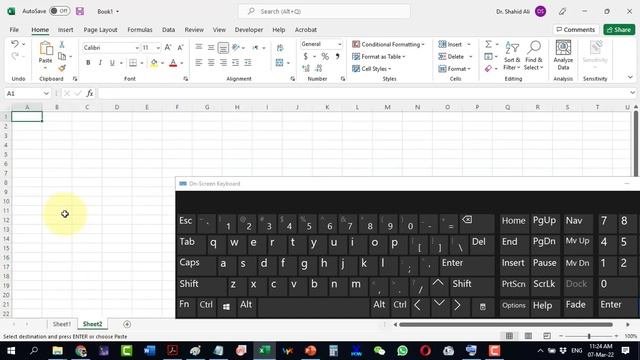Click the green Share button
Viewport: 640px width, 360px height.
[619, 29]
